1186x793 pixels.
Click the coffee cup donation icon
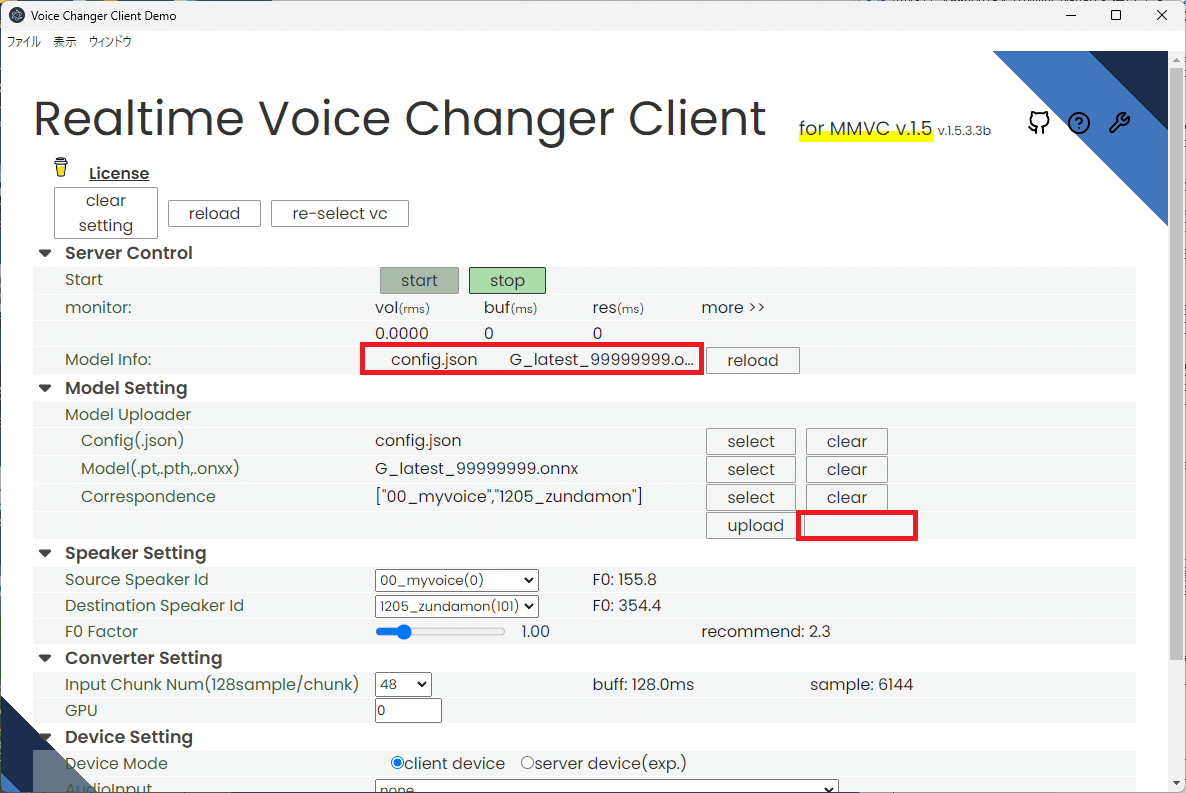point(61,166)
